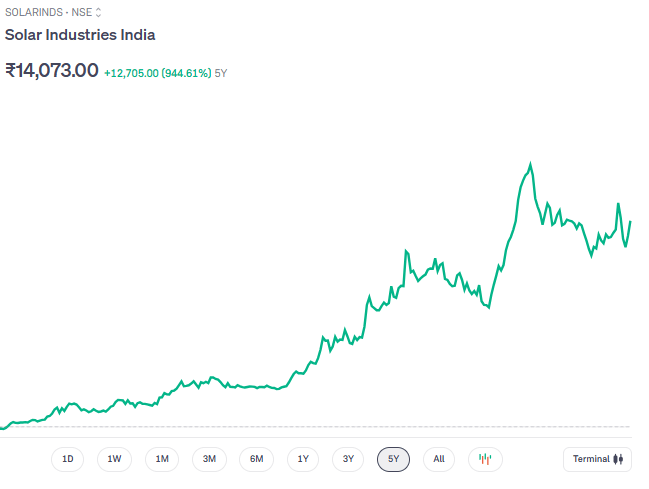Image resolution: width=649 pixels, height=489 pixels.
Task: Click the active 5Y range pill
Action: pos(394,459)
